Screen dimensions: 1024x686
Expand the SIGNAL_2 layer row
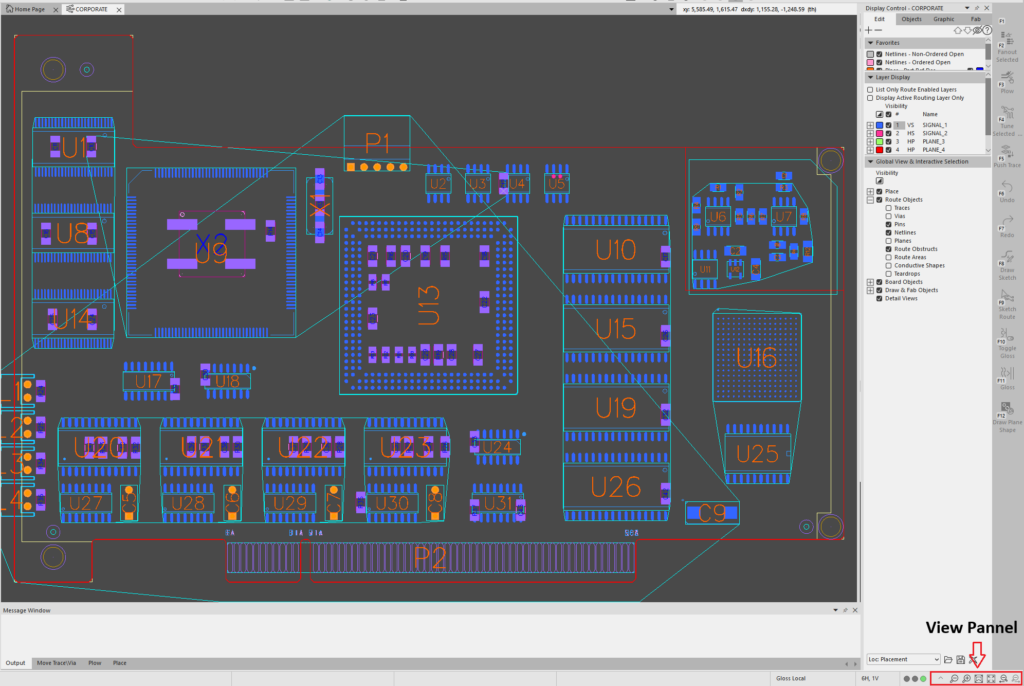(870, 133)
